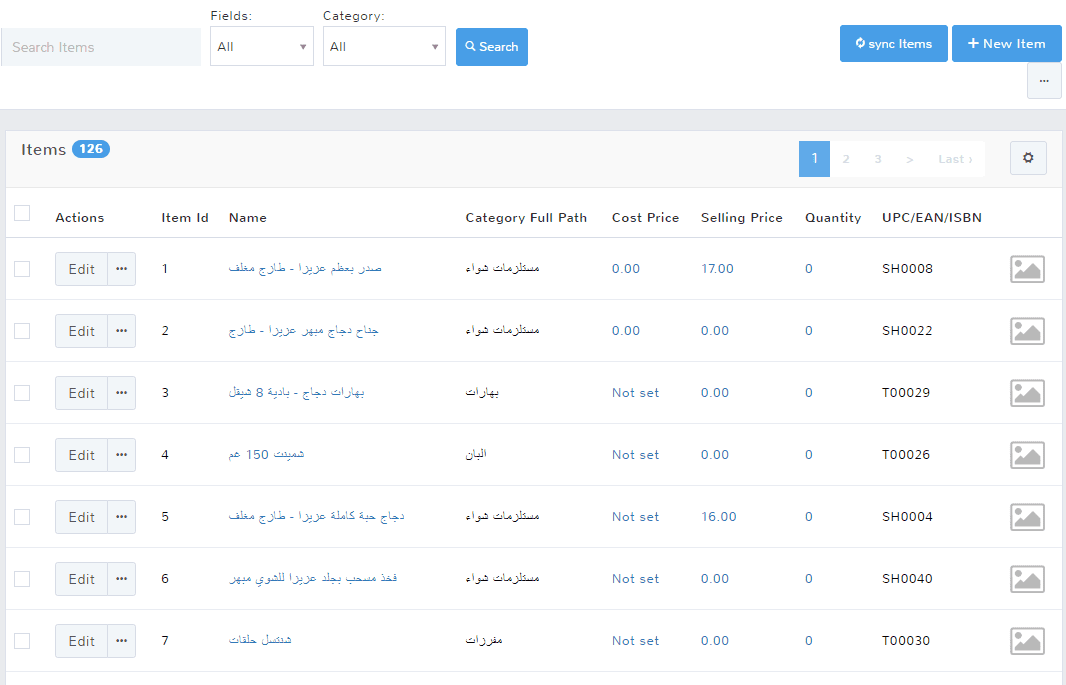Click the sync Items button
The image size is (1066, 685).
tap(893, 44)
